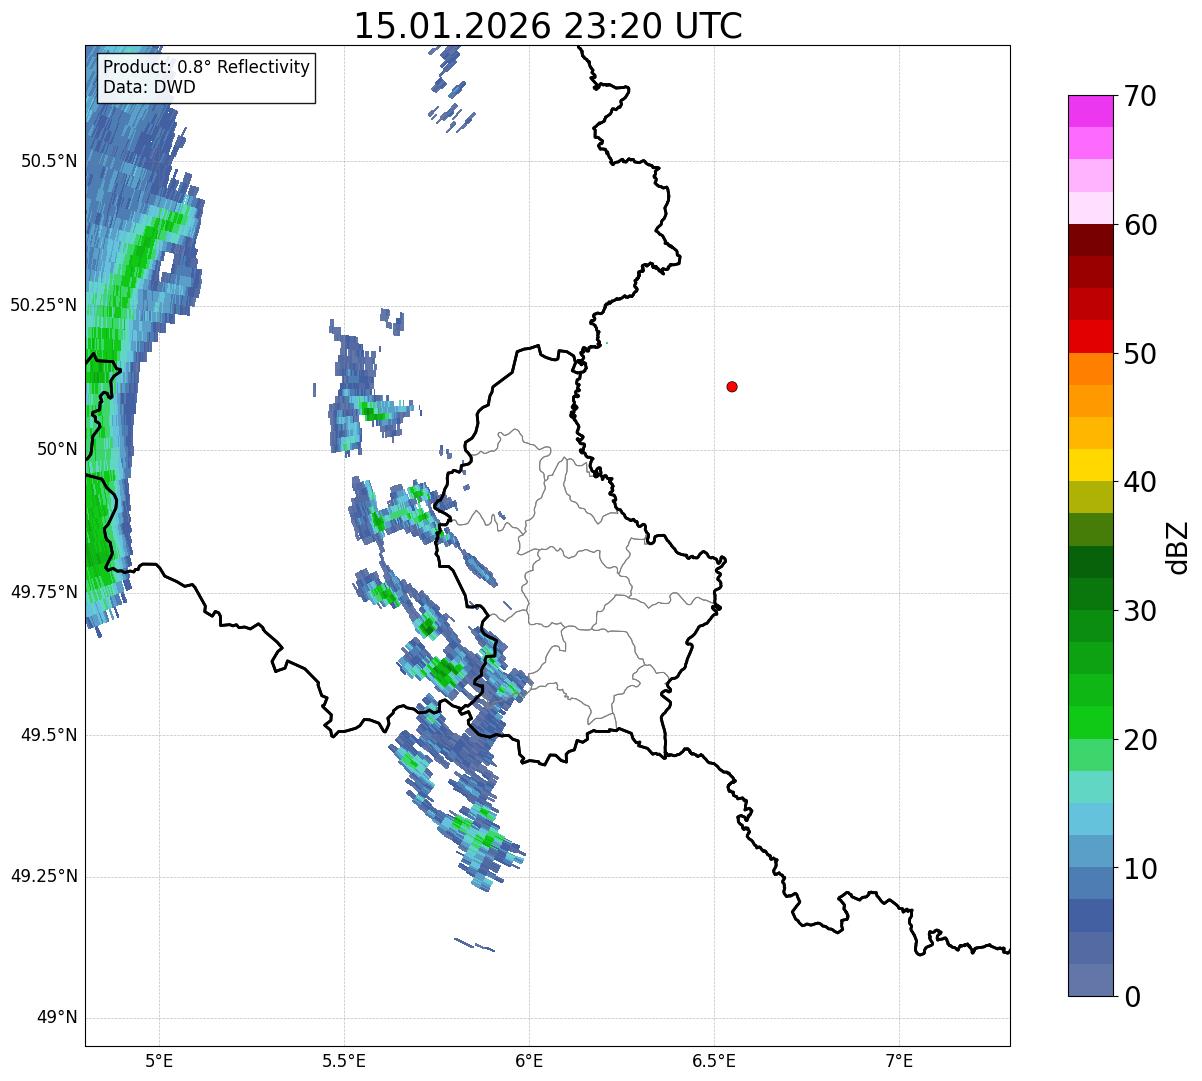Click the 49.75°N latitude tick label

tap(44, 592)
